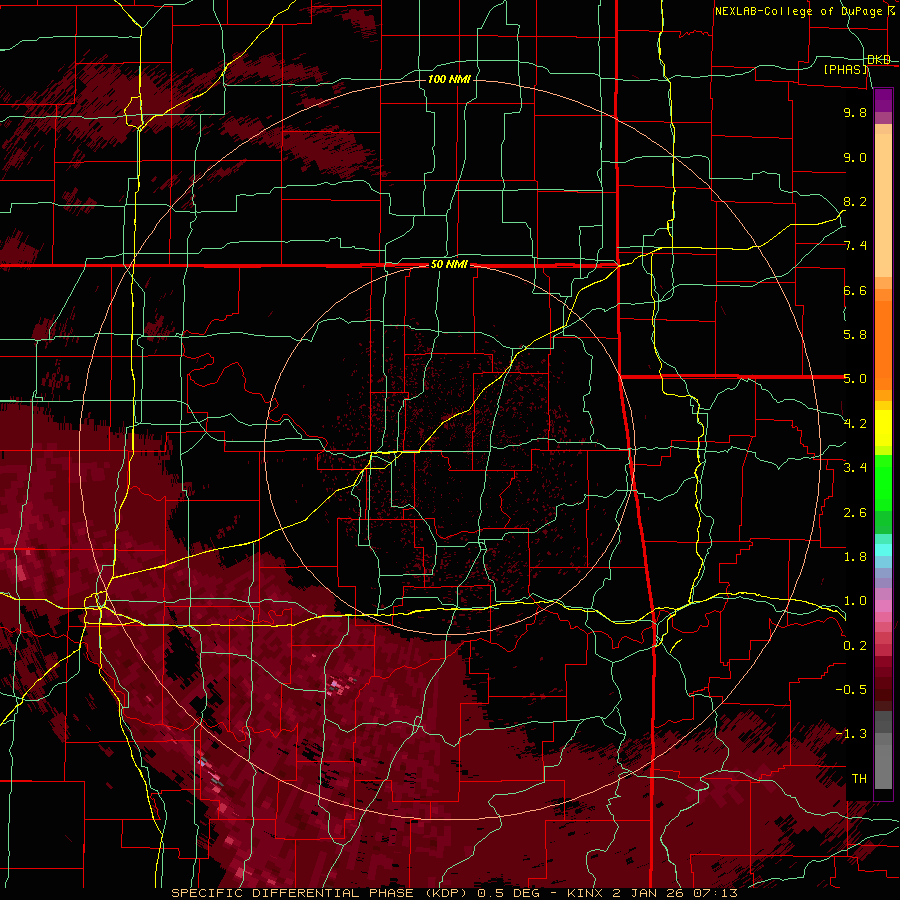The image size is (900, 900).
Task: Click the -0.5 value on the legend
Action: coord(851,690)
